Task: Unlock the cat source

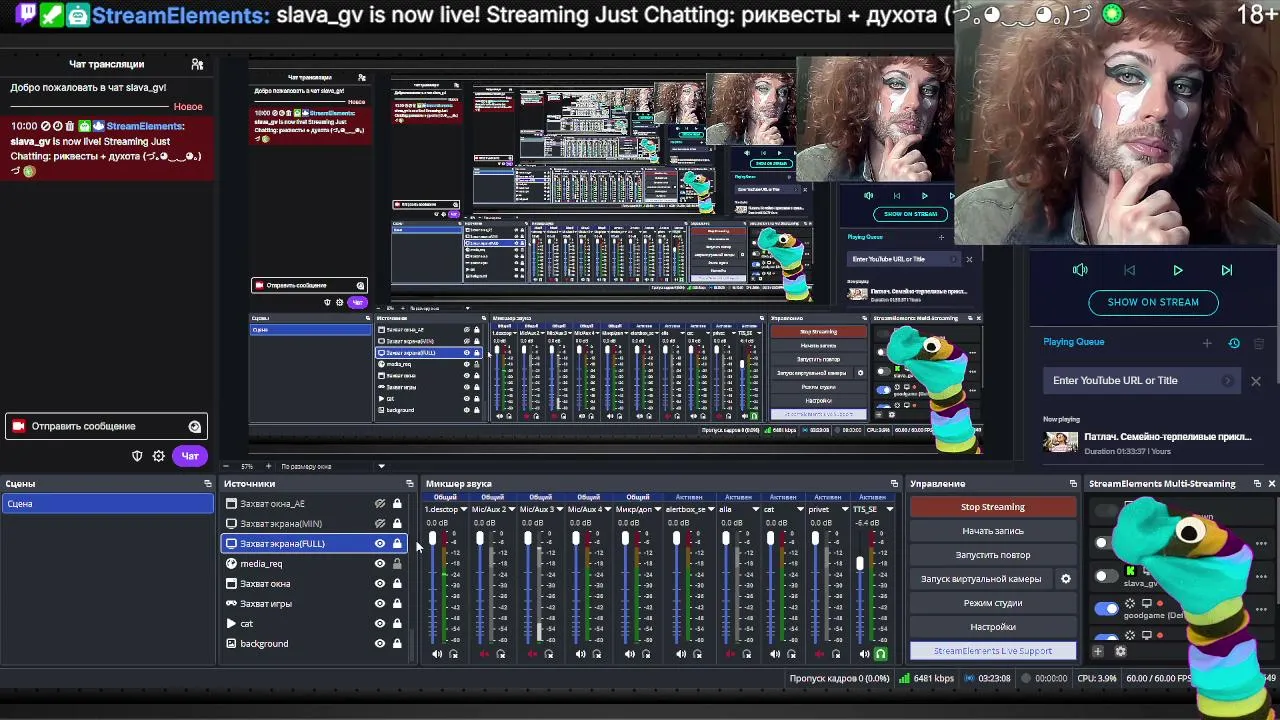Action: click(397, 624)
